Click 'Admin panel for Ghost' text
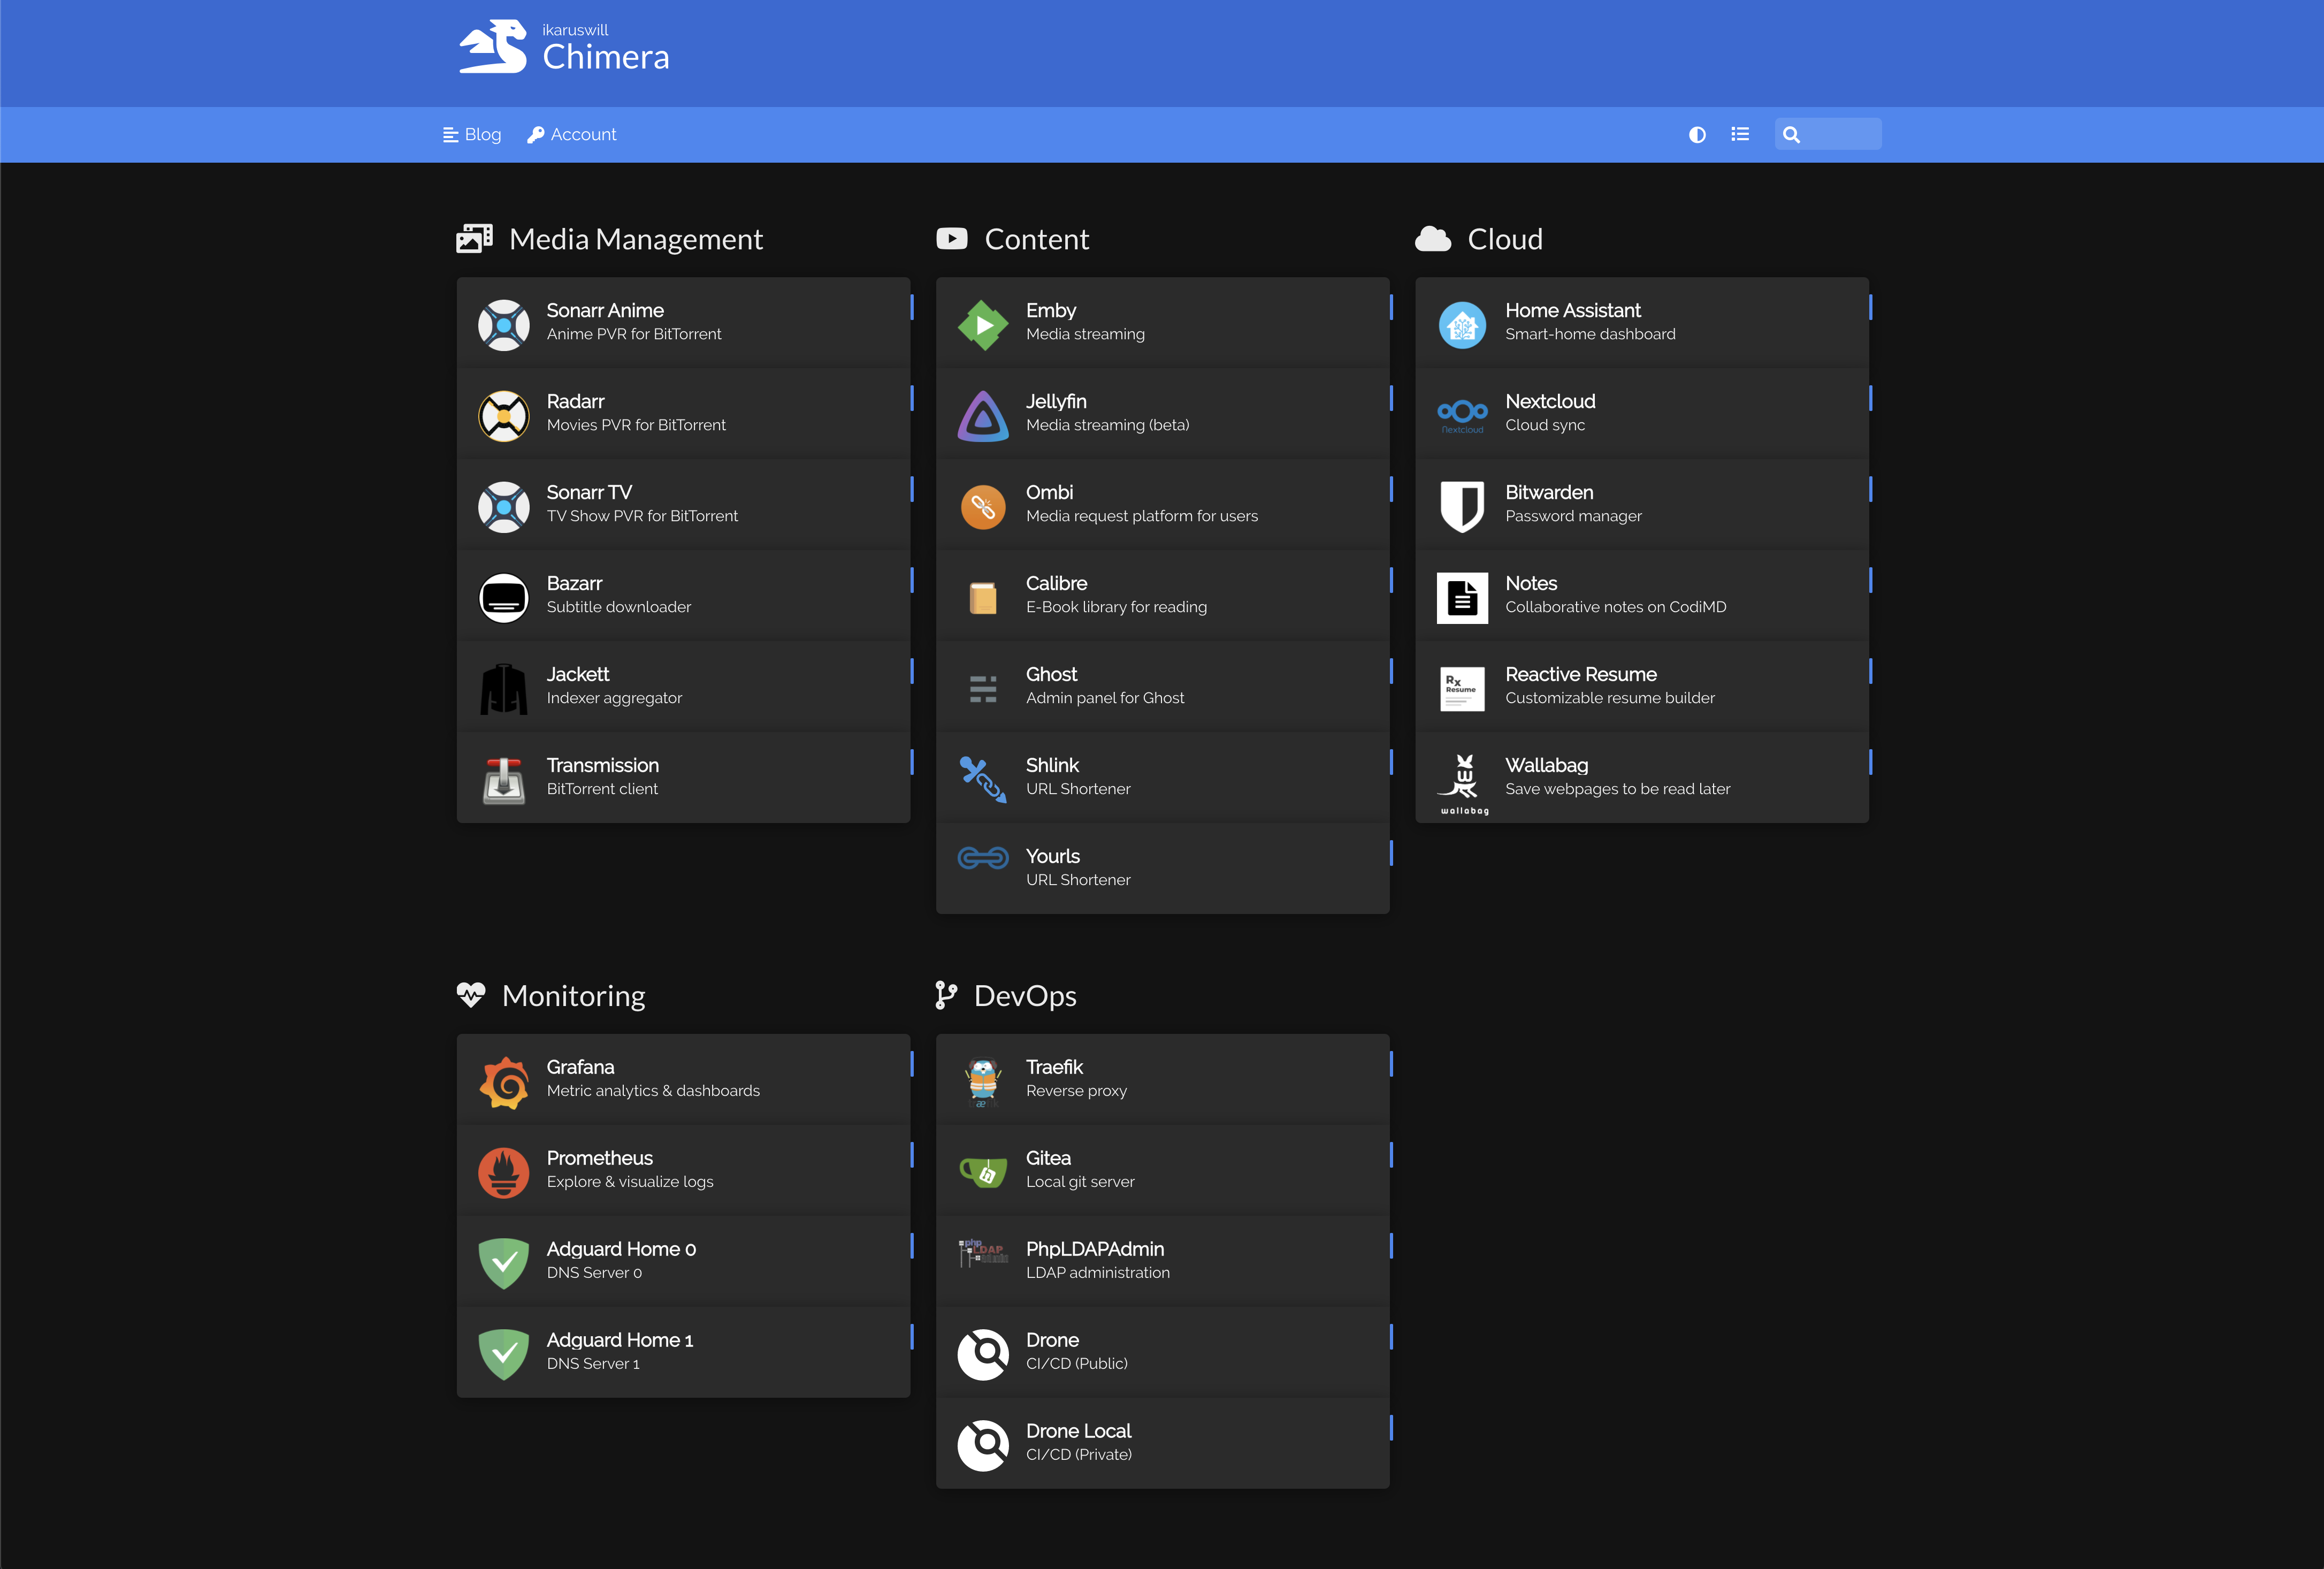The width and height of the screenshot is (2324, 1569). (1105, 698)
